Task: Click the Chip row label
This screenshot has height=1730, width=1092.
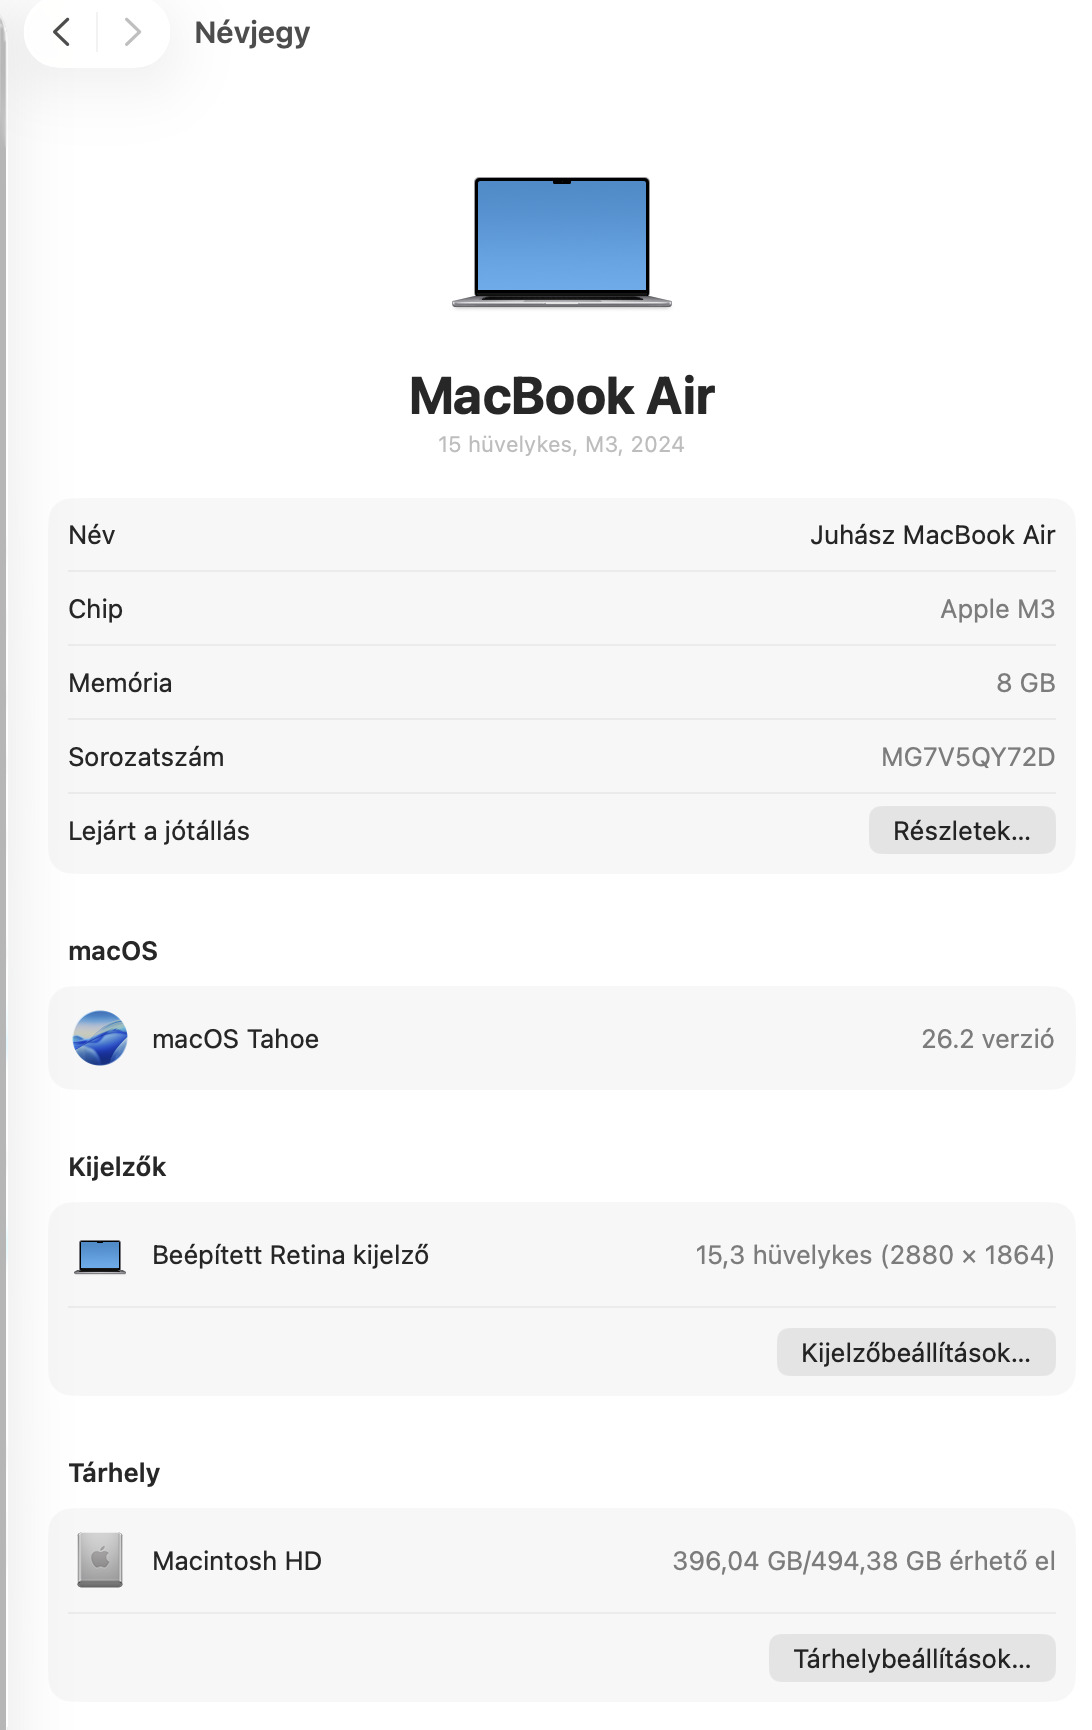Action: click(x=96, y=609)
